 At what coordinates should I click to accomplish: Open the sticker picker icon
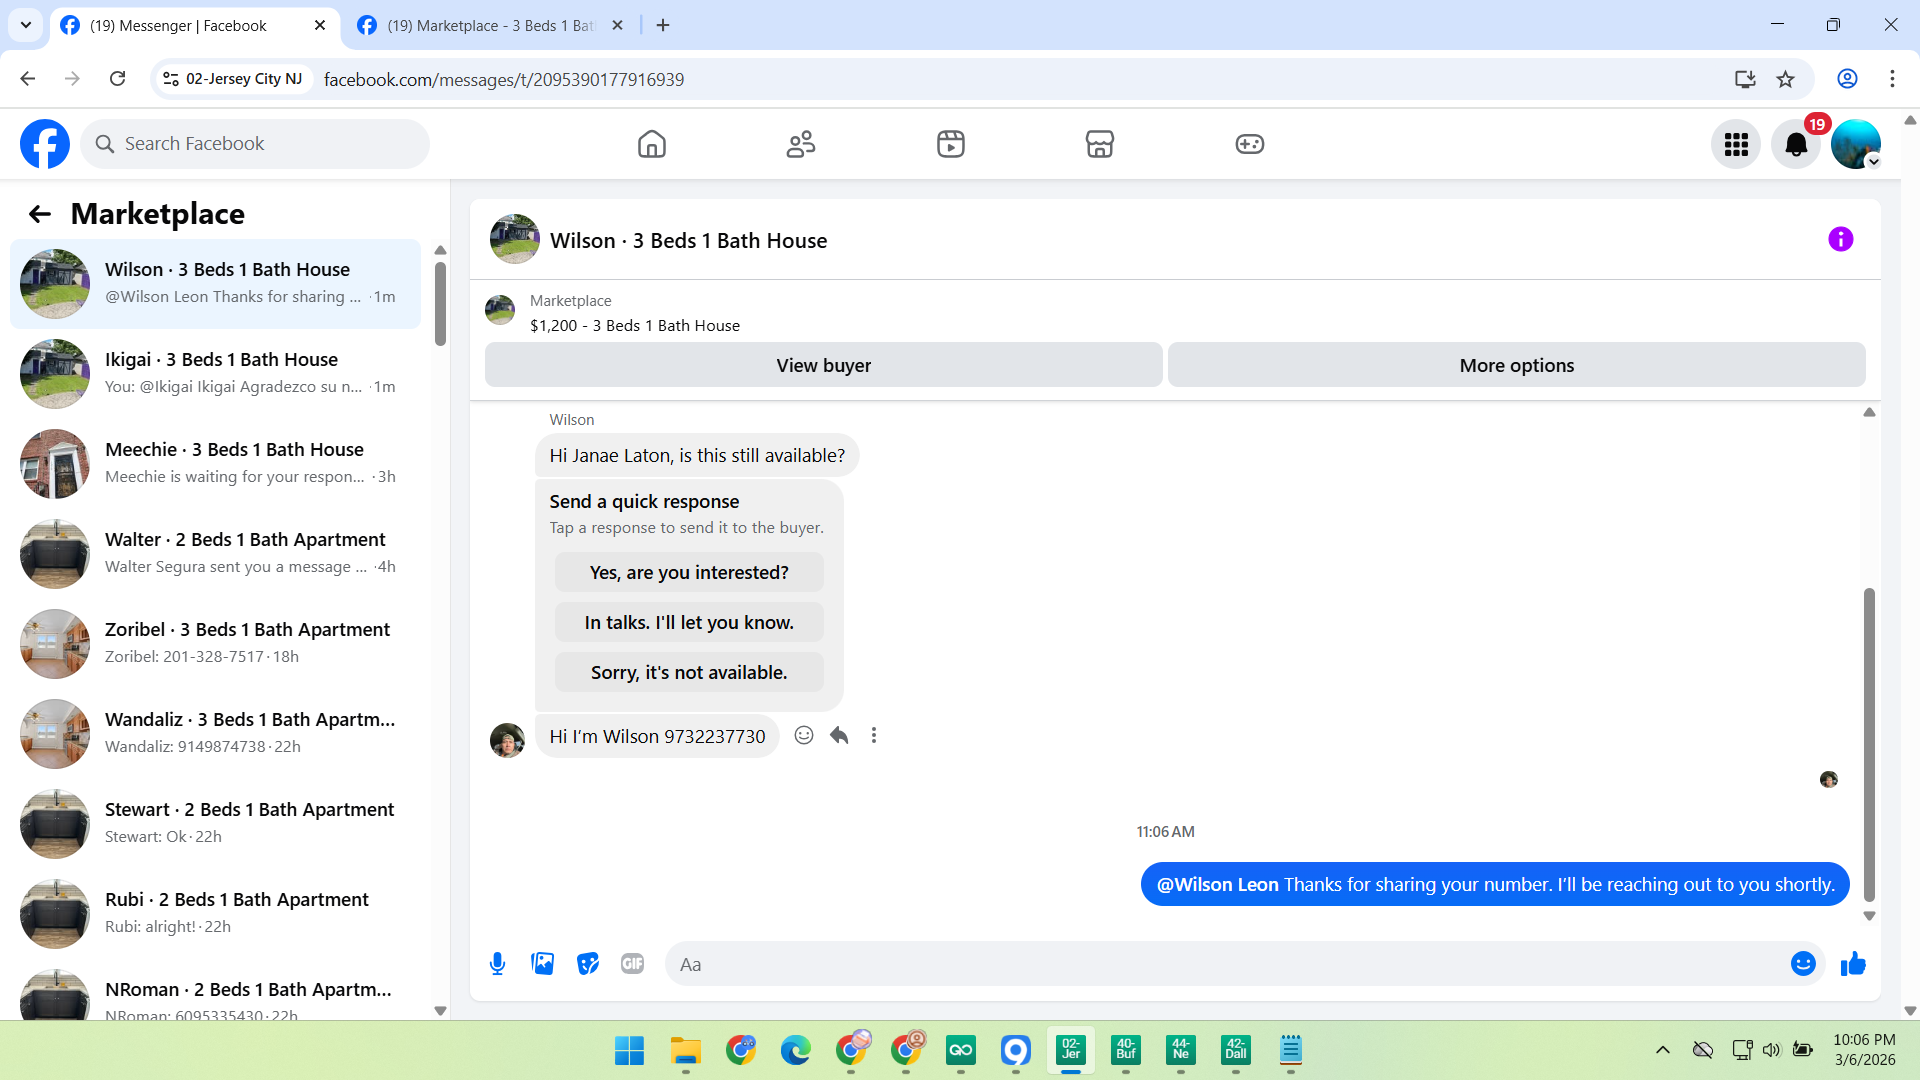point(588,964)
